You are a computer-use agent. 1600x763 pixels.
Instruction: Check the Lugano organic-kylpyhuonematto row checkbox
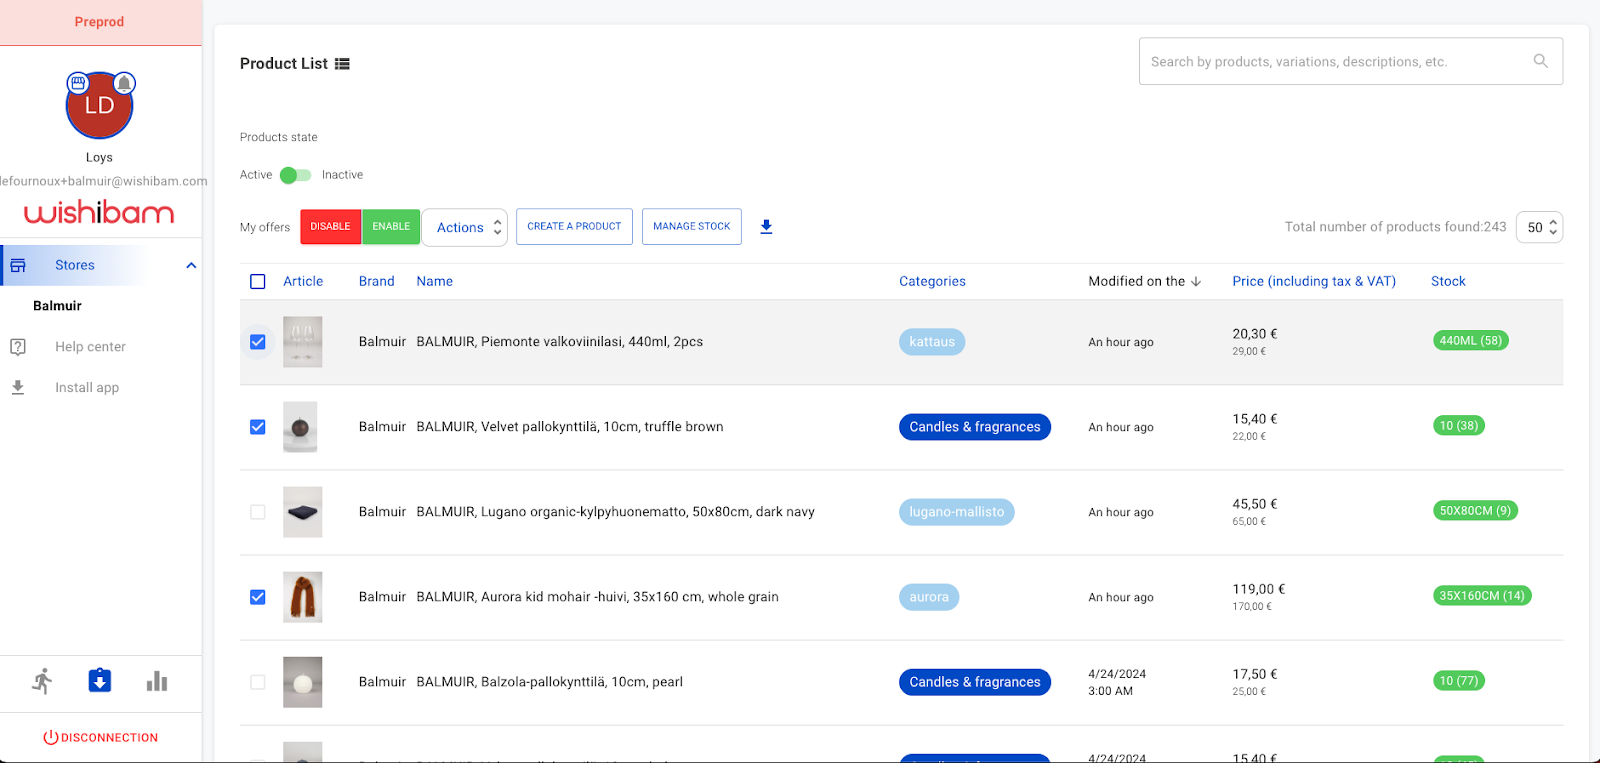tap(258, 512)
